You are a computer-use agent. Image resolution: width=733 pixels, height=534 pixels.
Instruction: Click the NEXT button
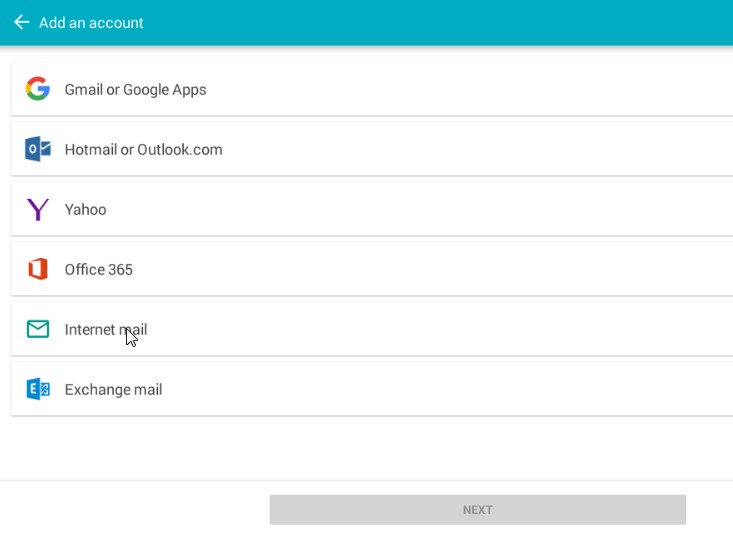[x=478, y=510]
